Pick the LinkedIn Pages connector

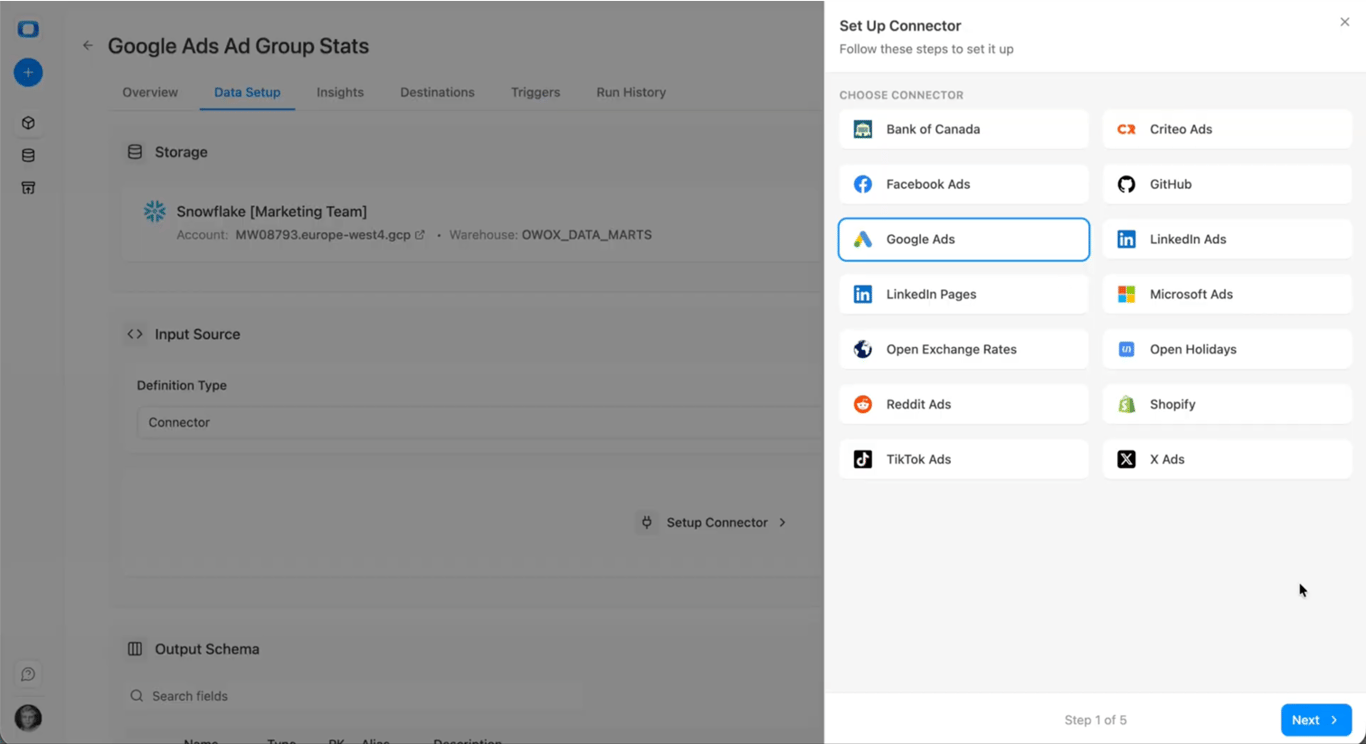pyautogui.click(x=964, y=294)
